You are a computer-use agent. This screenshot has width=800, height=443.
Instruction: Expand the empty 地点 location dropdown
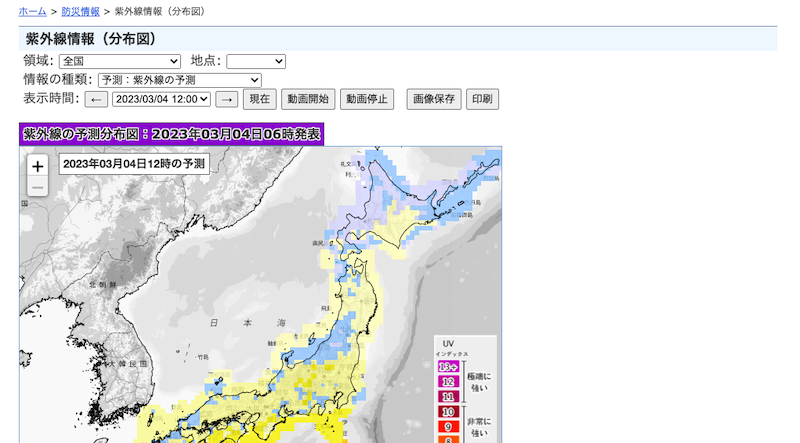[255, 62]
